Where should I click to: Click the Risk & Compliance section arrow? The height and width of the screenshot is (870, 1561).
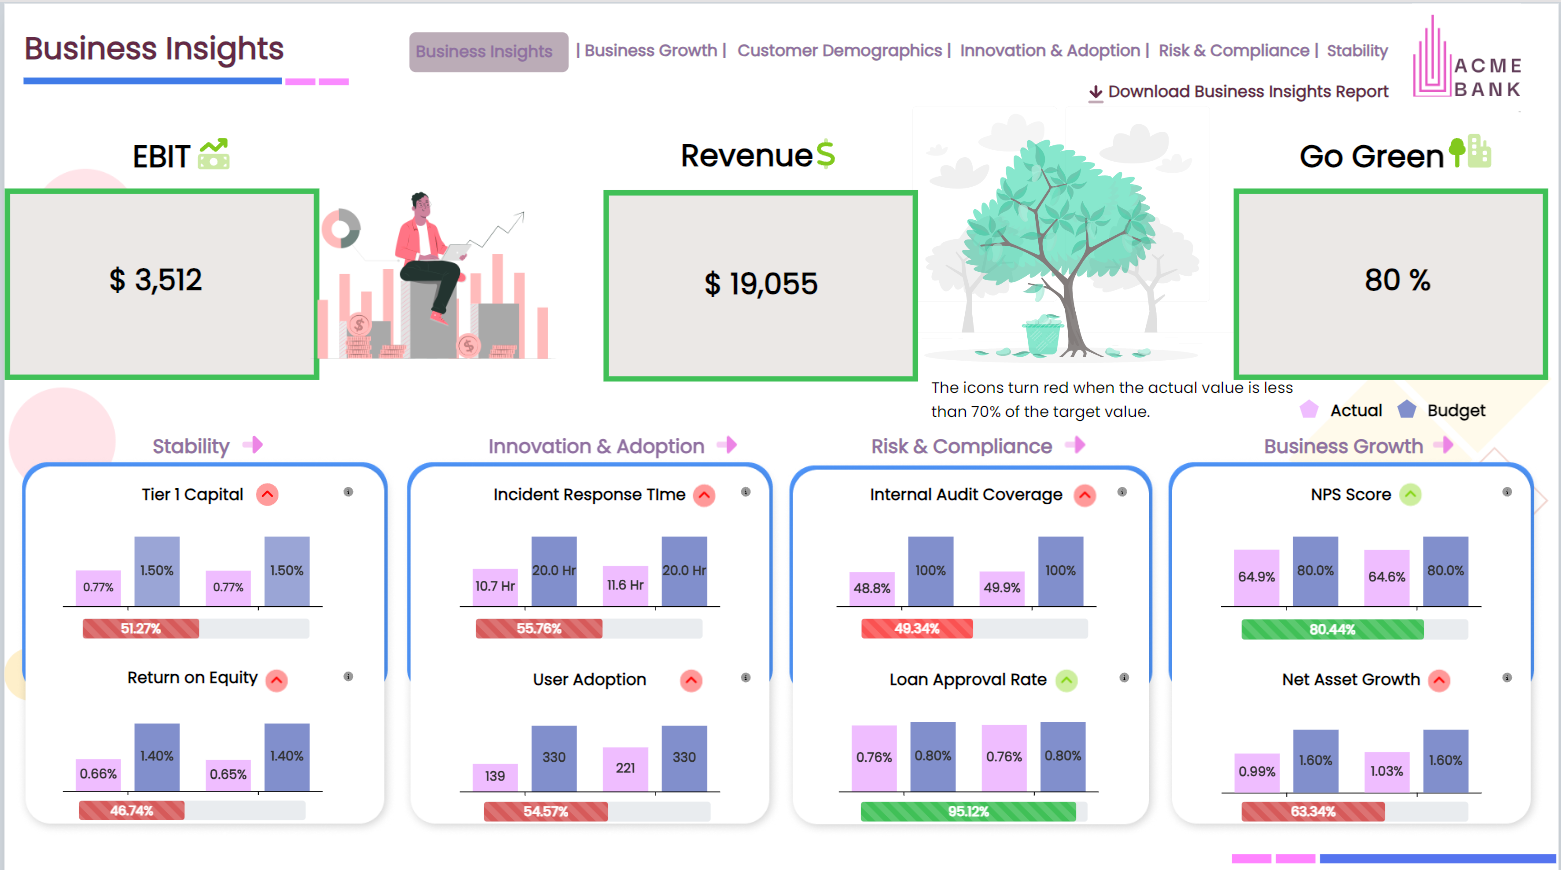click(x=1075, y=445)
